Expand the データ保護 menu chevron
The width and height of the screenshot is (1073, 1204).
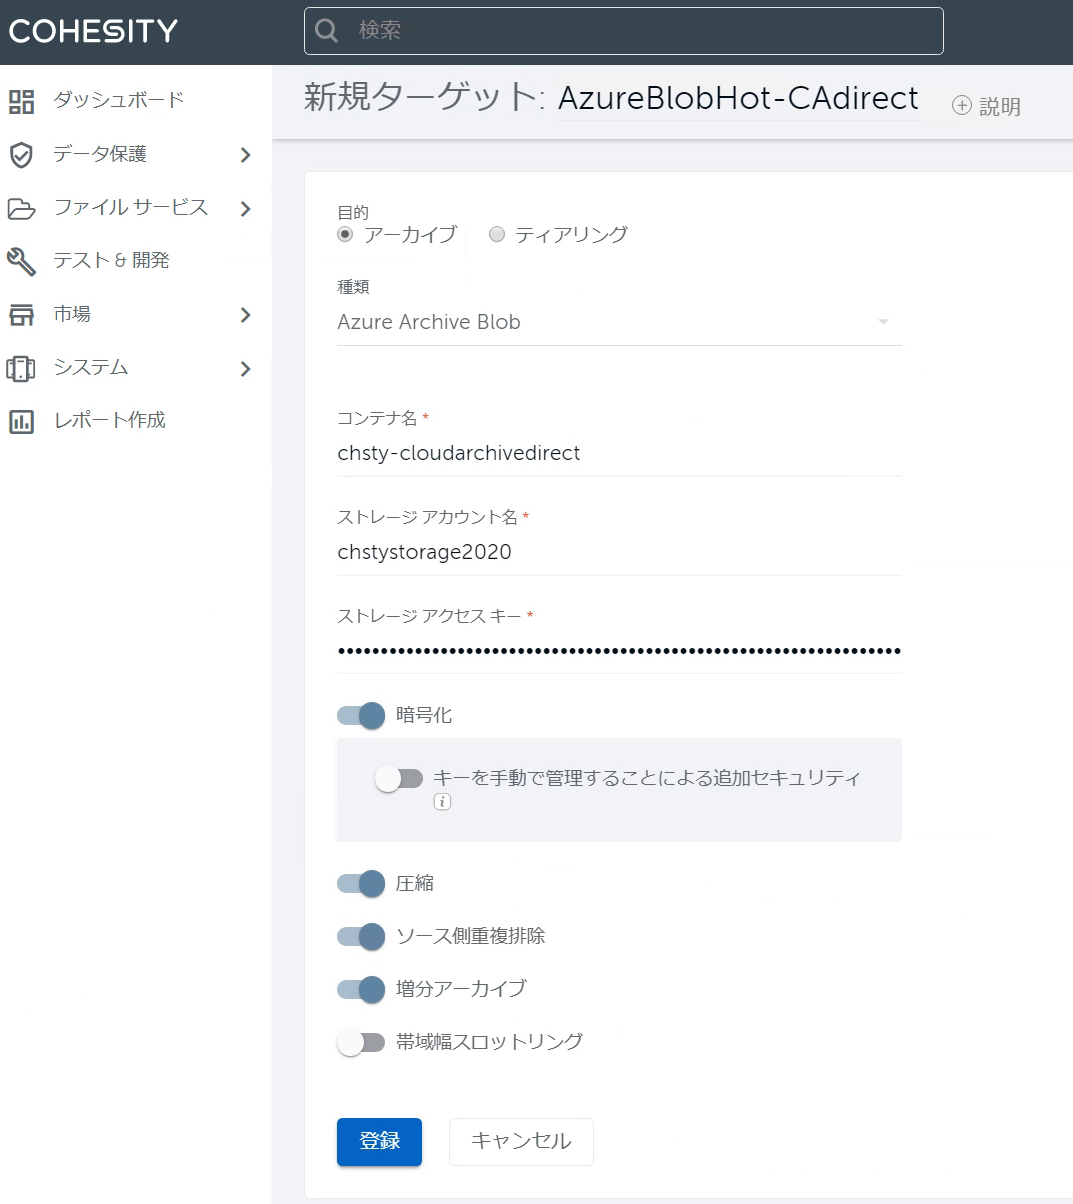246,155
